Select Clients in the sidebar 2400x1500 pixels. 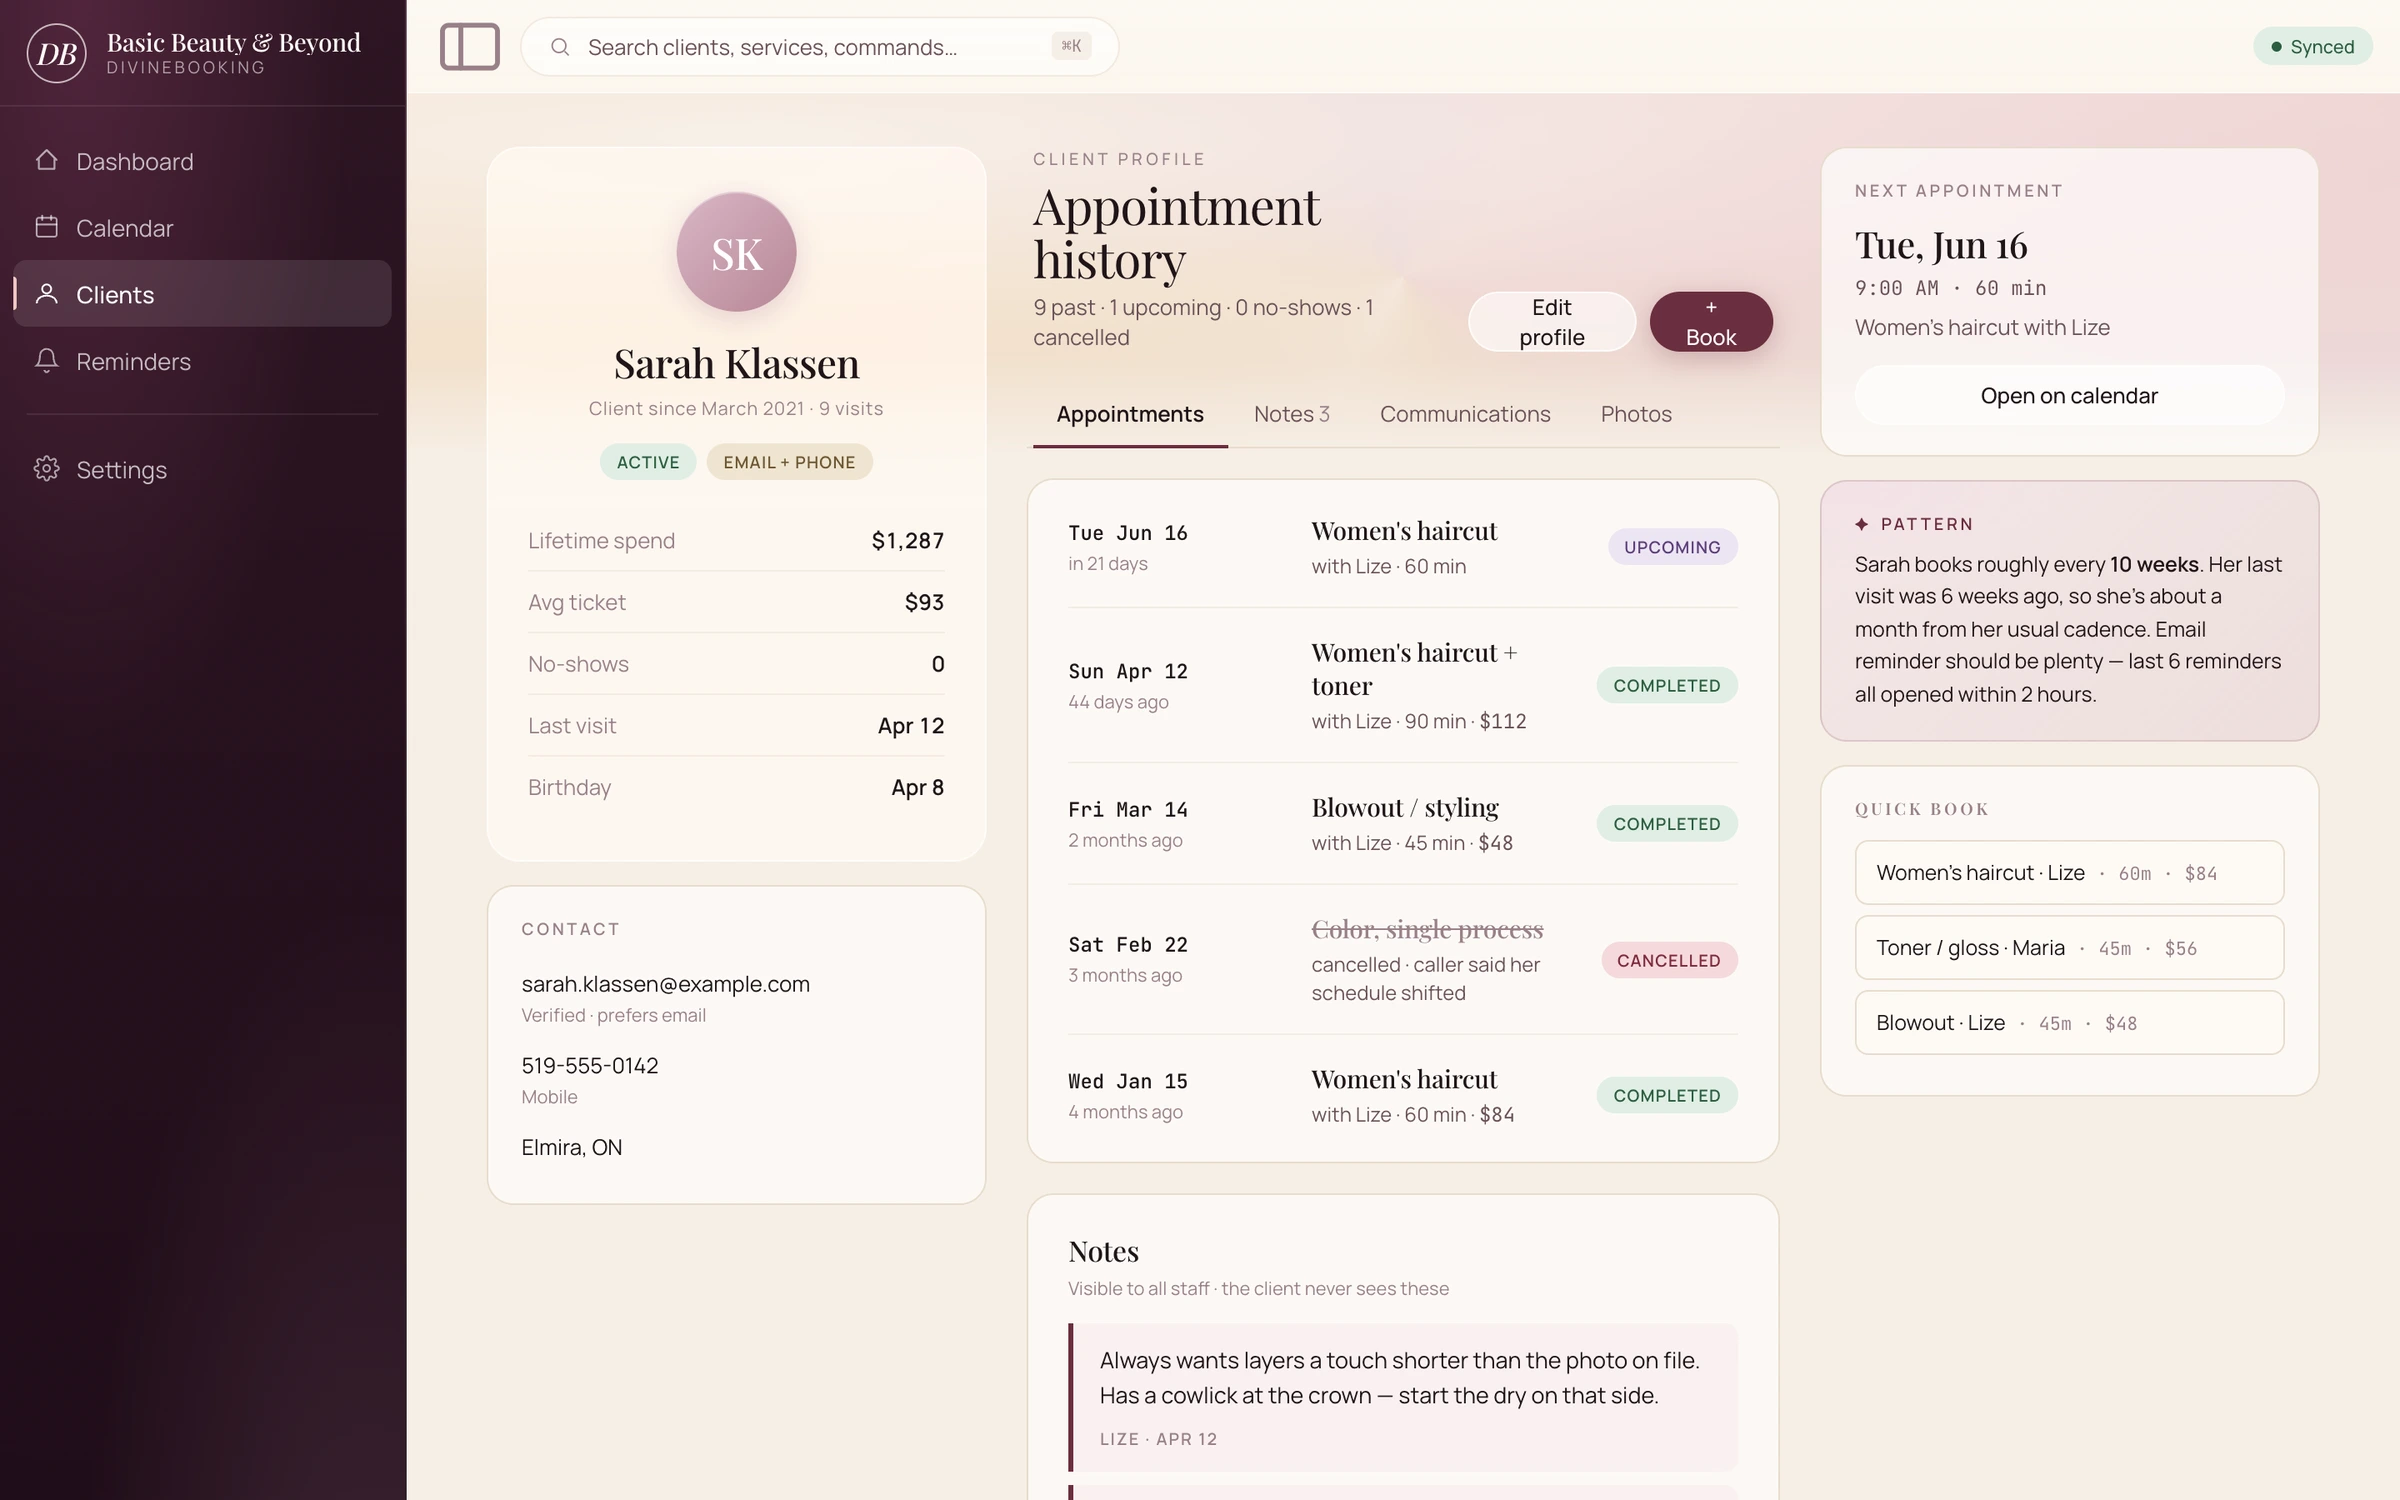202,294
